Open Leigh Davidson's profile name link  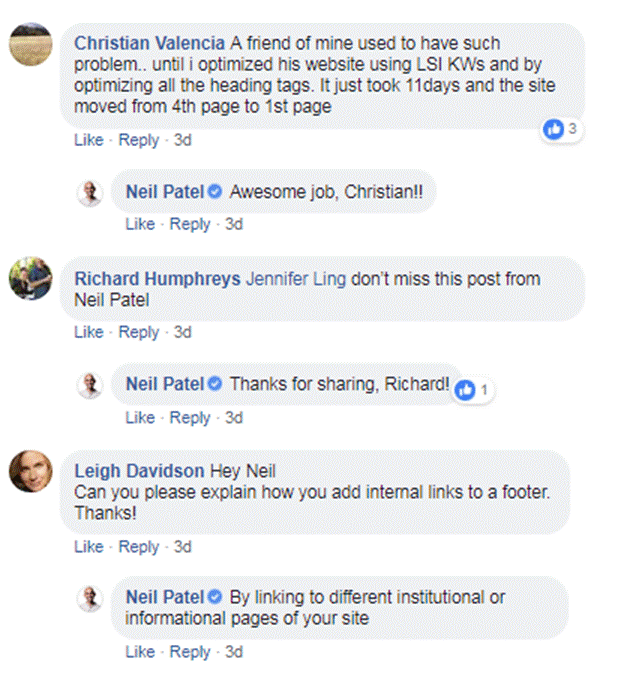(139, 471)
